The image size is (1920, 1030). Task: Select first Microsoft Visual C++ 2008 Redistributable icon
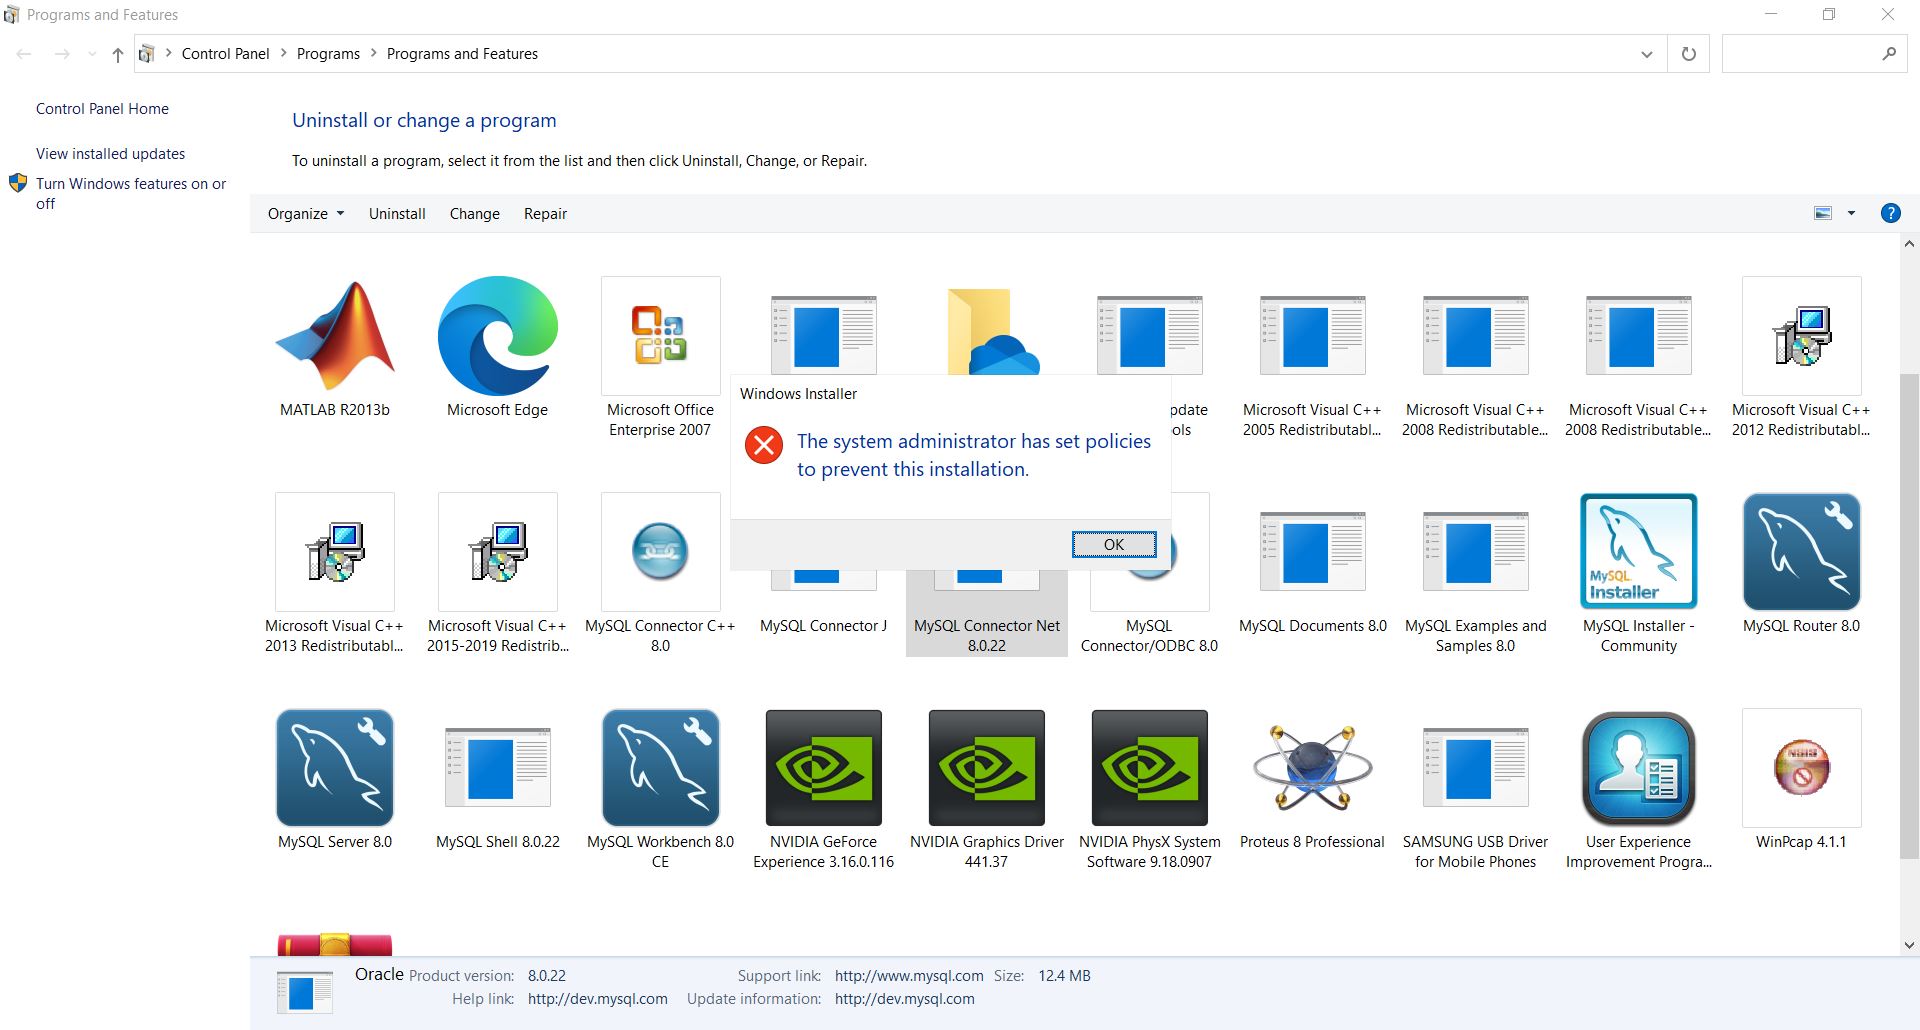coord(1476,336)
